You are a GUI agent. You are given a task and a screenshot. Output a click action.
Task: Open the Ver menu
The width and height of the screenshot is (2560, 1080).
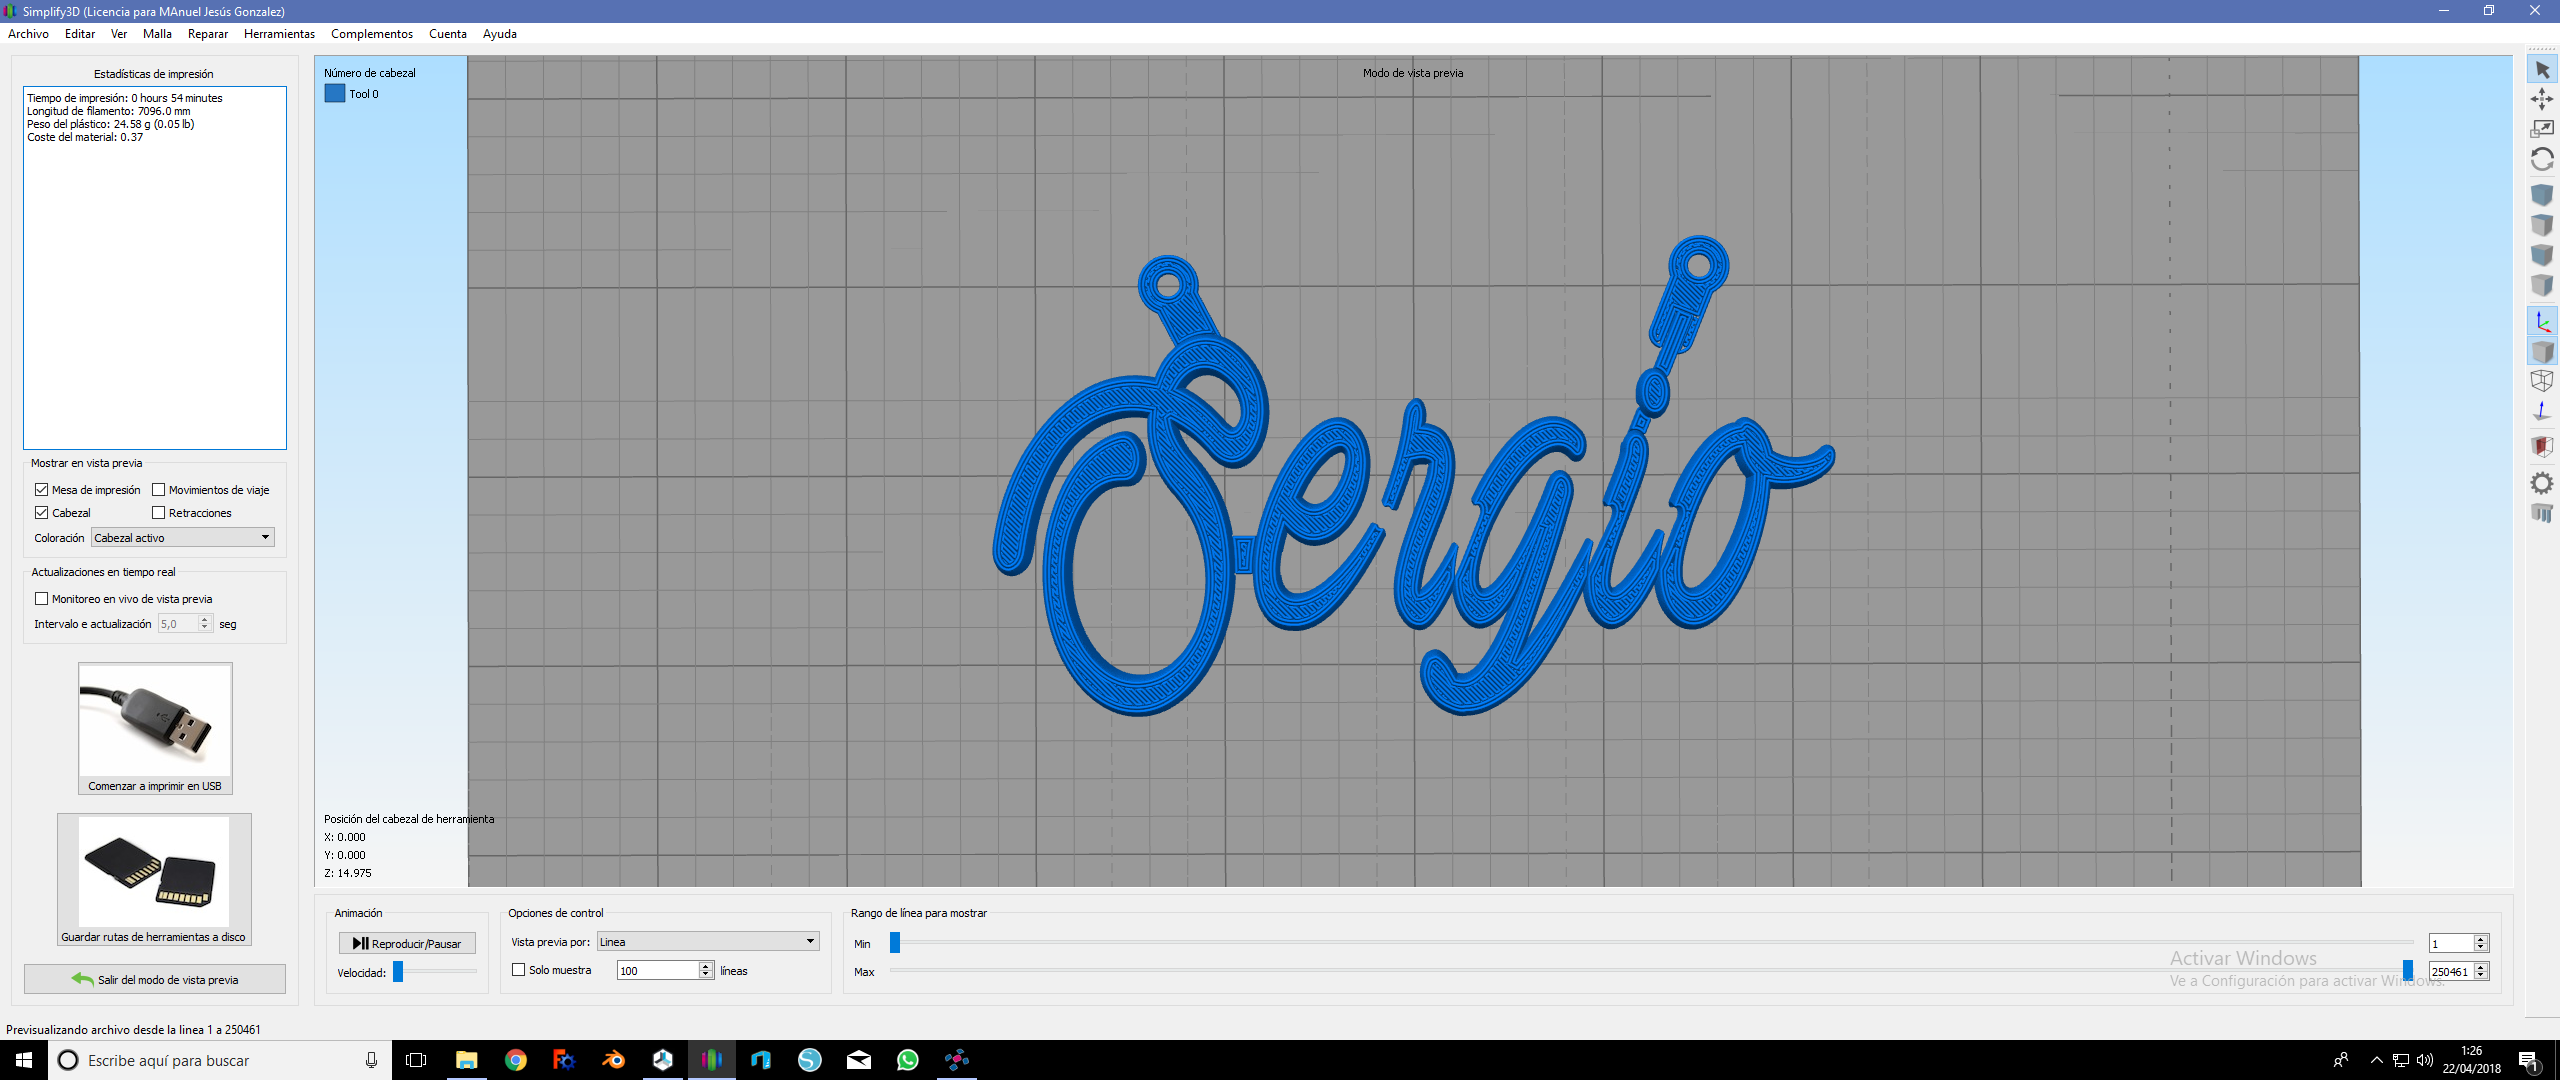tap(119, 34)
